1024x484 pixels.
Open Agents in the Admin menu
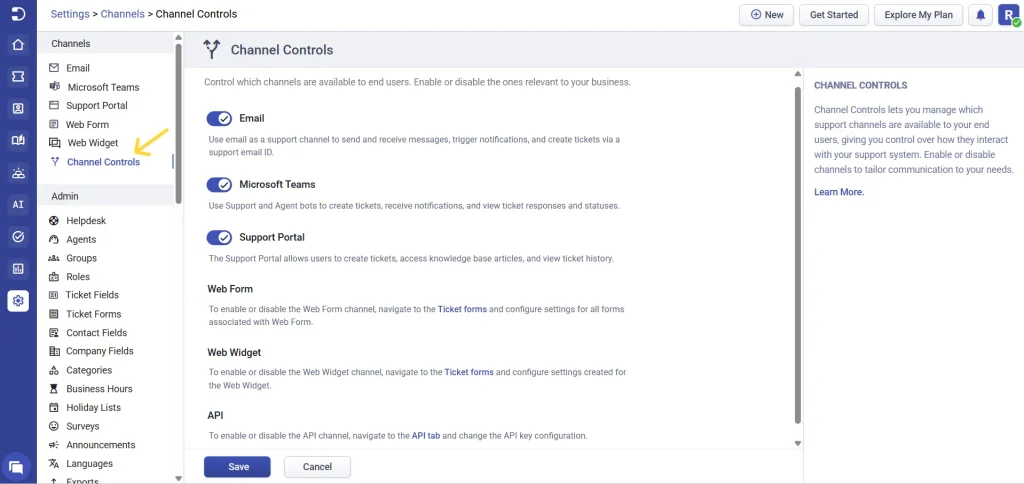(x=81, y=240)
